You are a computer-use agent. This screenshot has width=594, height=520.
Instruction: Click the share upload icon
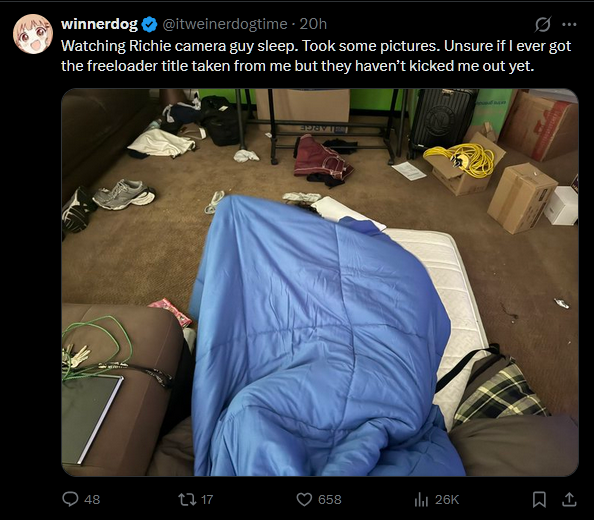[569, 500]
